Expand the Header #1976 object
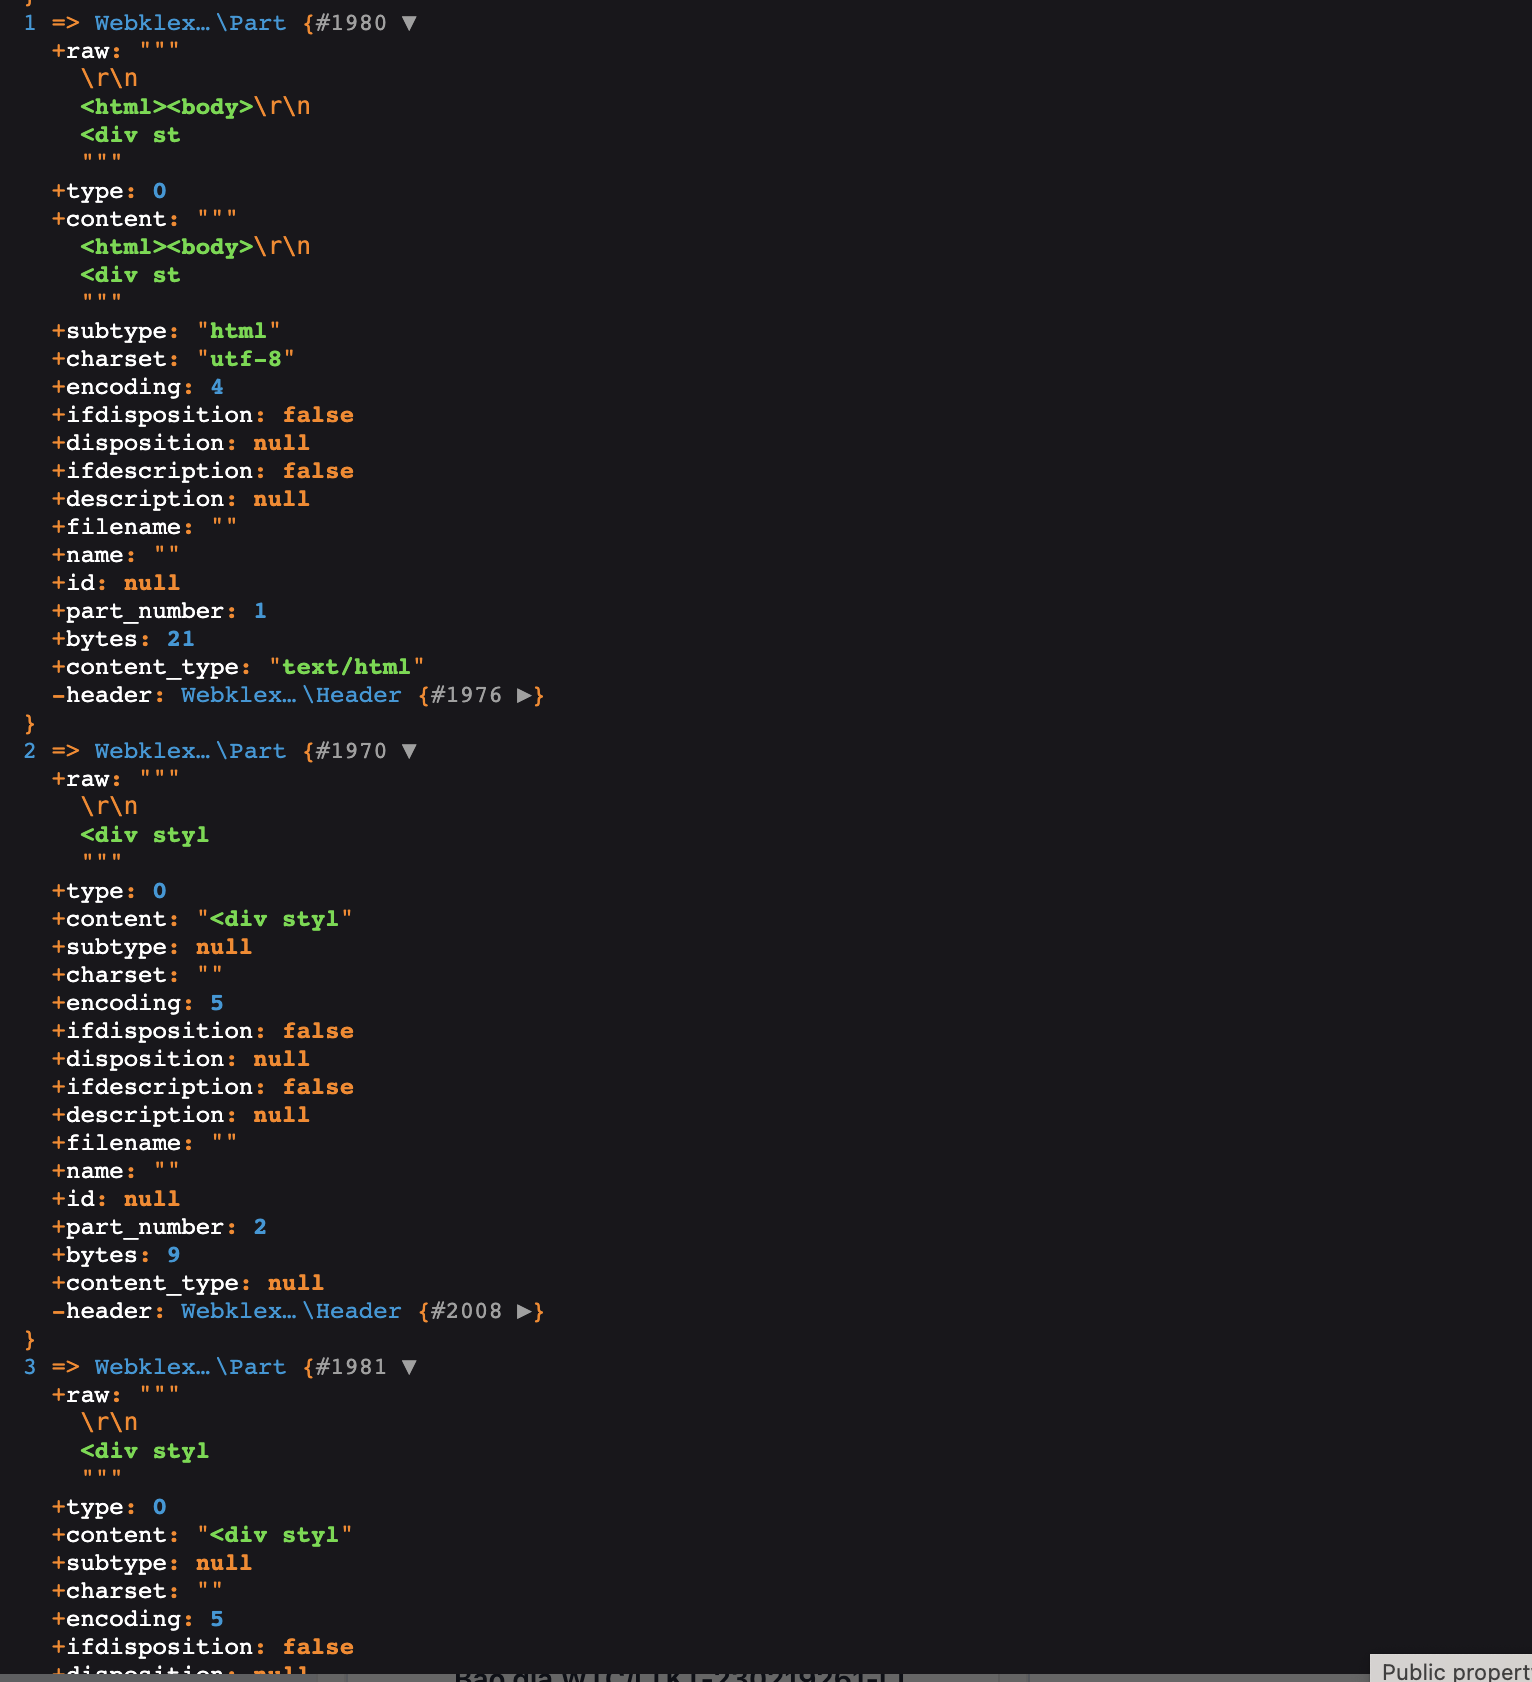The width and height of the screenshot is (1532, 1682). click(x=524, y=695)
